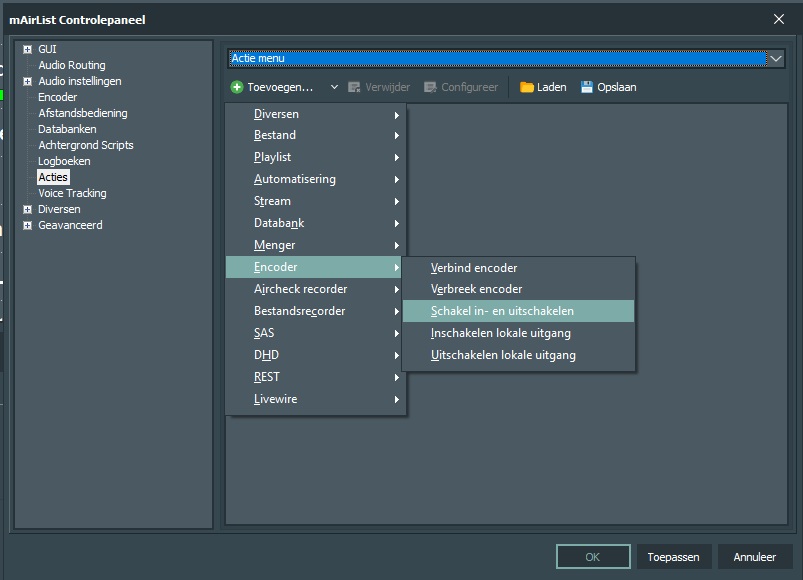Open the Actie menu combo box
The height and width of the screenshot is (580, 803).
pos(506,58)
